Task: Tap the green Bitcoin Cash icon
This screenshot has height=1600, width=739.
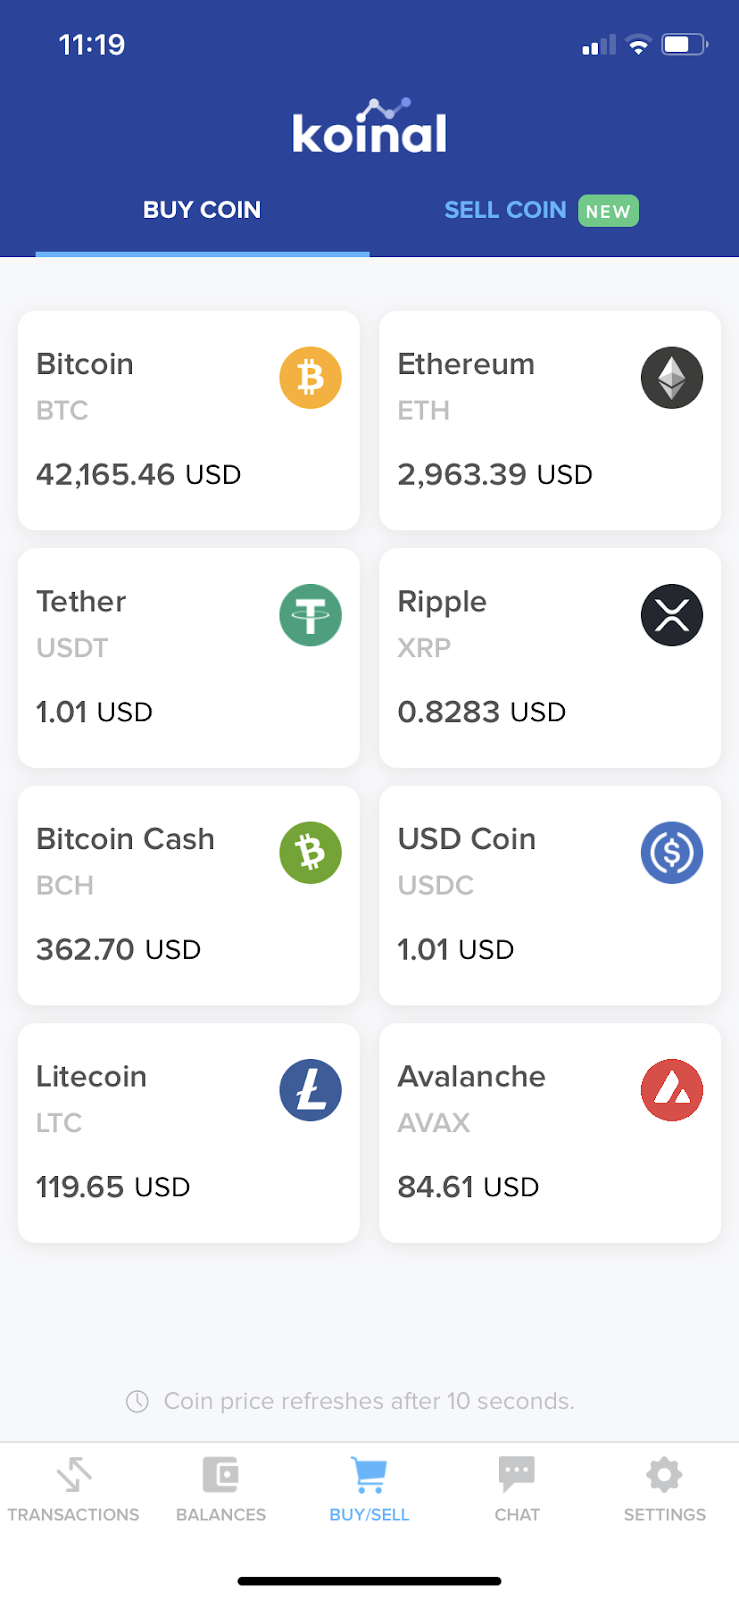Action: point(310,853)
